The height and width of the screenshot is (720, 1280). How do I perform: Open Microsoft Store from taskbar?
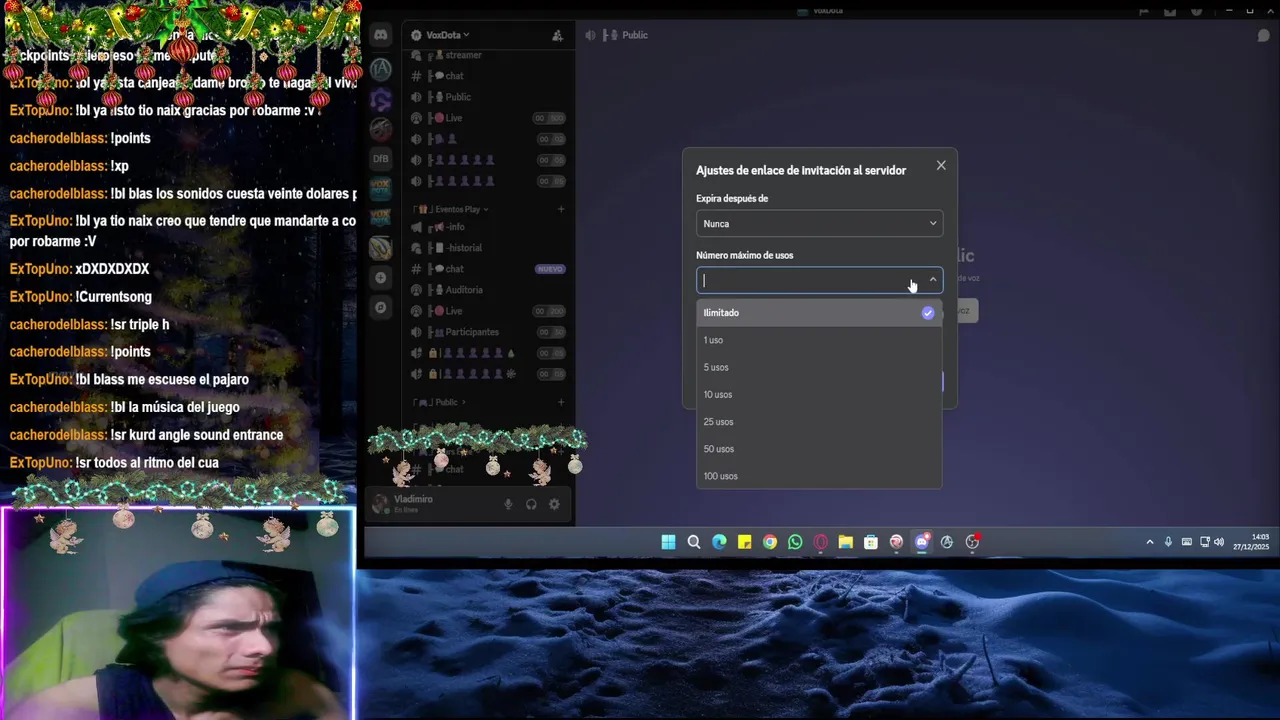[871, 542]
